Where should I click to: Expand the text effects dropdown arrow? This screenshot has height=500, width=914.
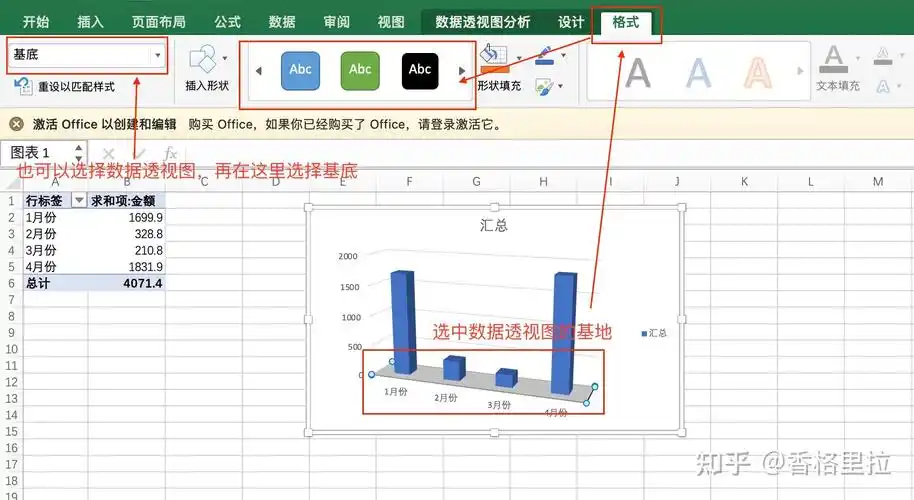pos(899,86)
